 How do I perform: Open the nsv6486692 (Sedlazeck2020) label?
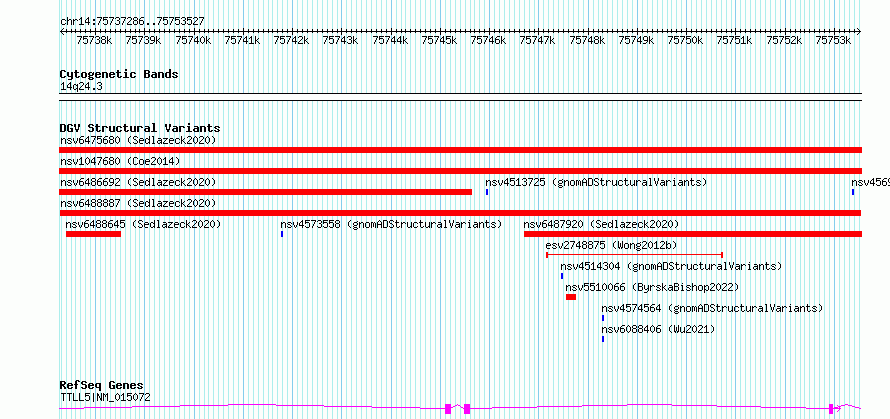(138, 182)
